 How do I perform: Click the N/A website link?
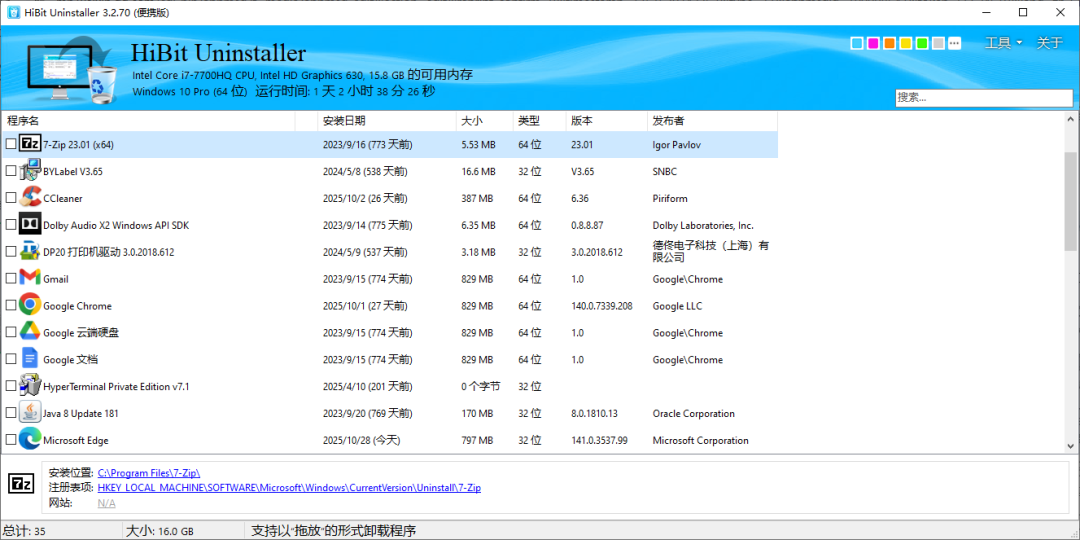tap(106, 503)
